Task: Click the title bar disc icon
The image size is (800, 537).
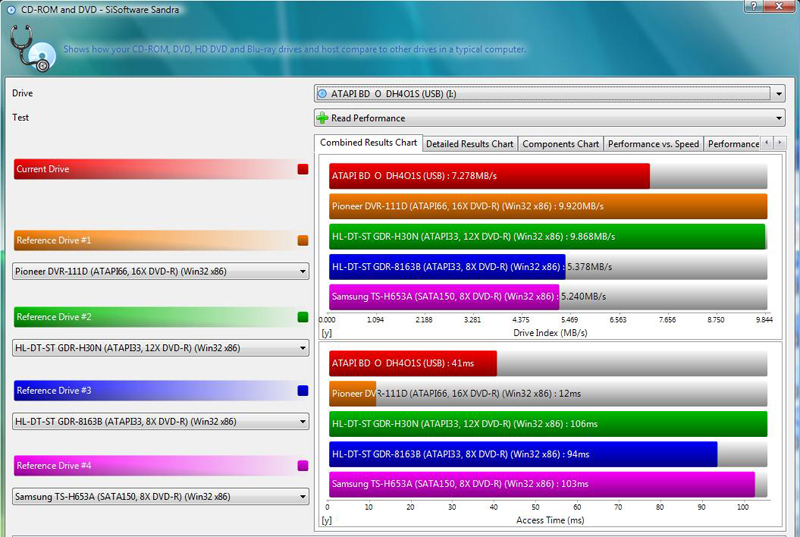Action: click(x=11, y=10)
